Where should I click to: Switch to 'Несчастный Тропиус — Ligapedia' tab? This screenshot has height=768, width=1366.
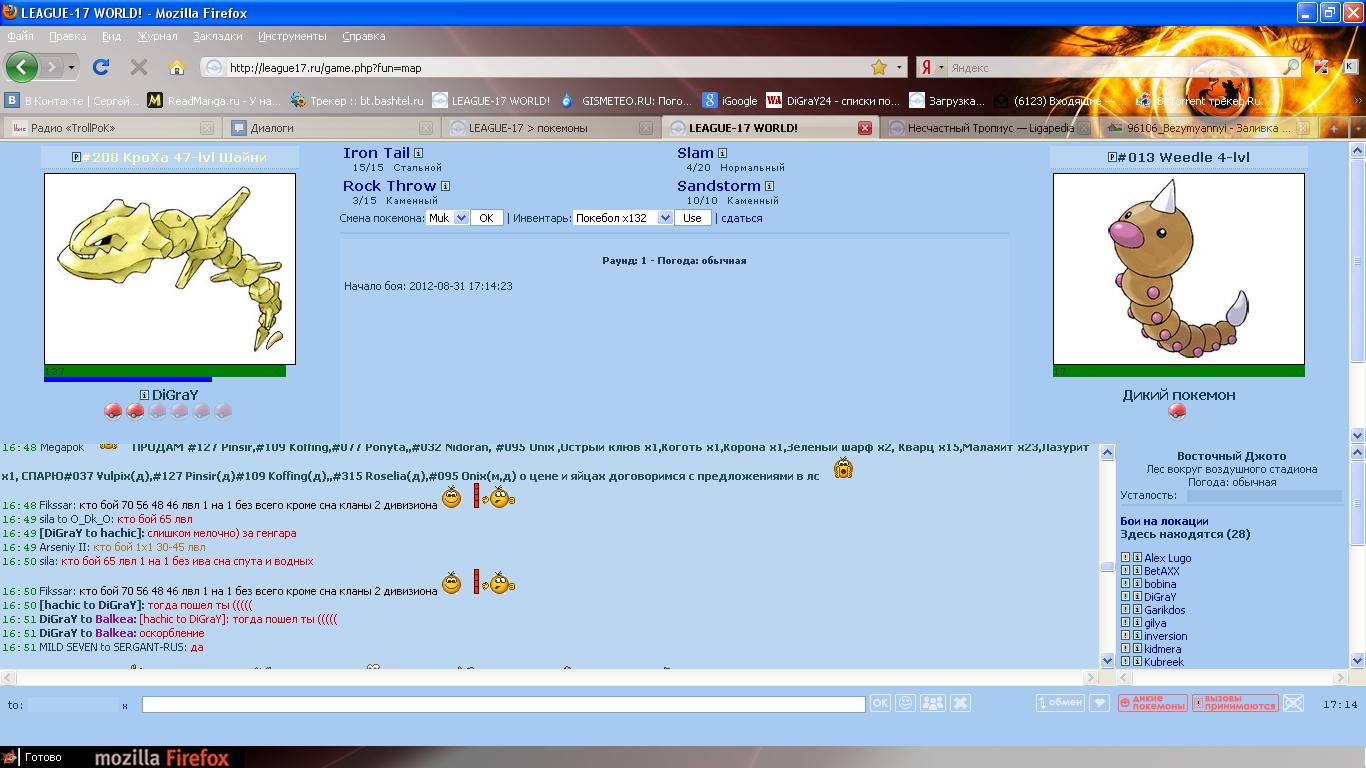988,128
